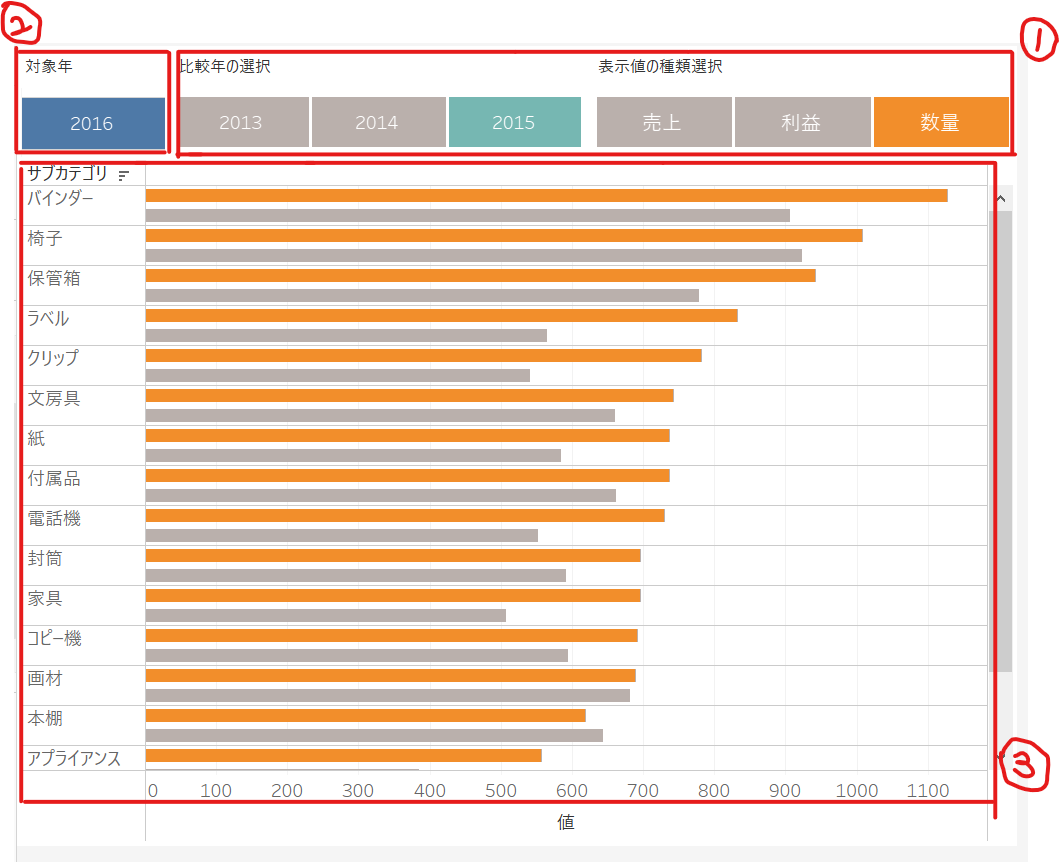Click the 比較年の選択 heading
Image resolution: width=1060 pixels, height=862 pixels.
(x=225, y=66)
